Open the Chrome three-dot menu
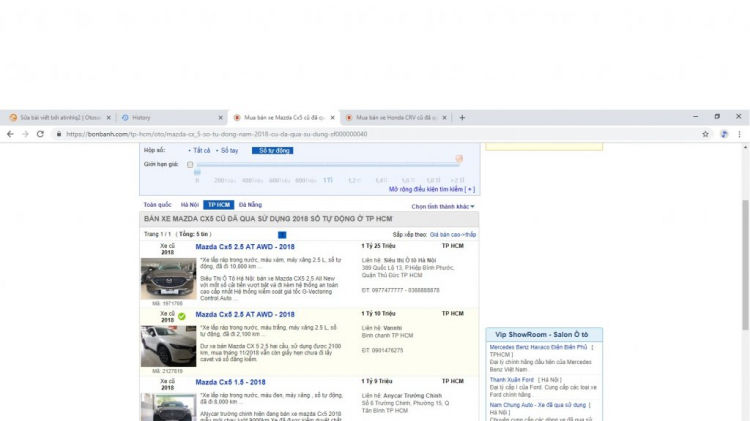The width and height of the screenshot is (750, 421). point(739,134)
